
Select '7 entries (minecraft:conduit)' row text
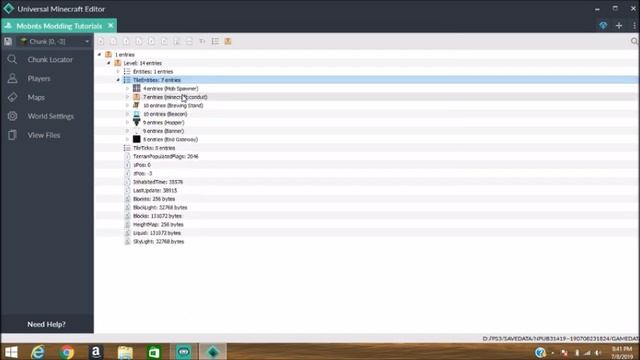pyautogui.click(x=175, y=97)
